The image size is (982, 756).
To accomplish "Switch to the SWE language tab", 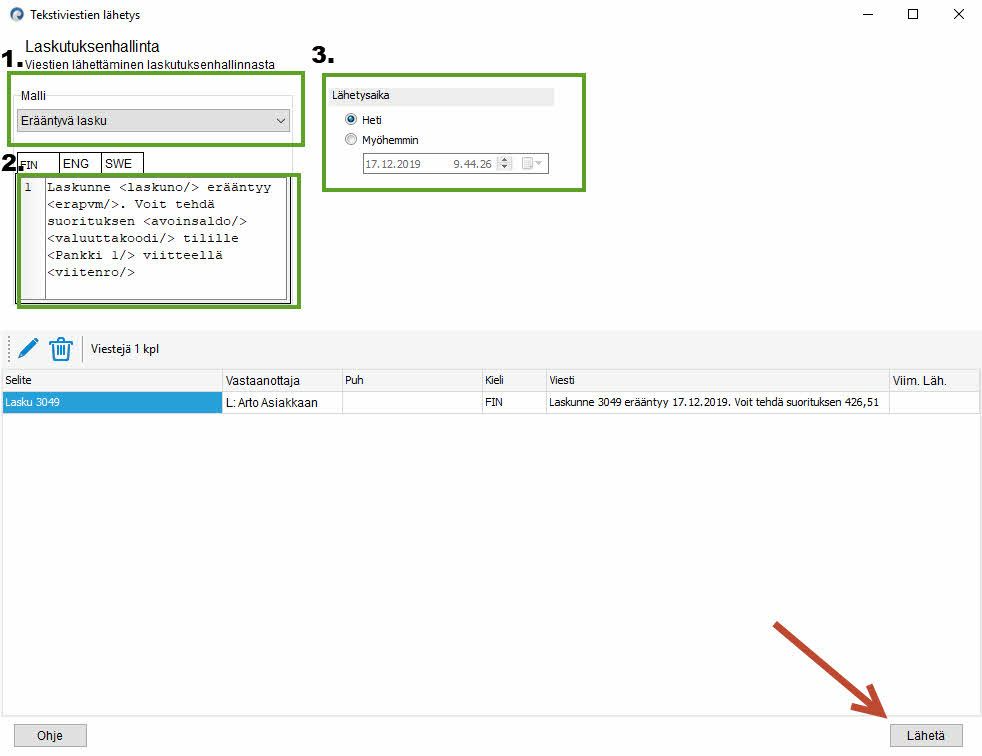I will pos(122,163).
